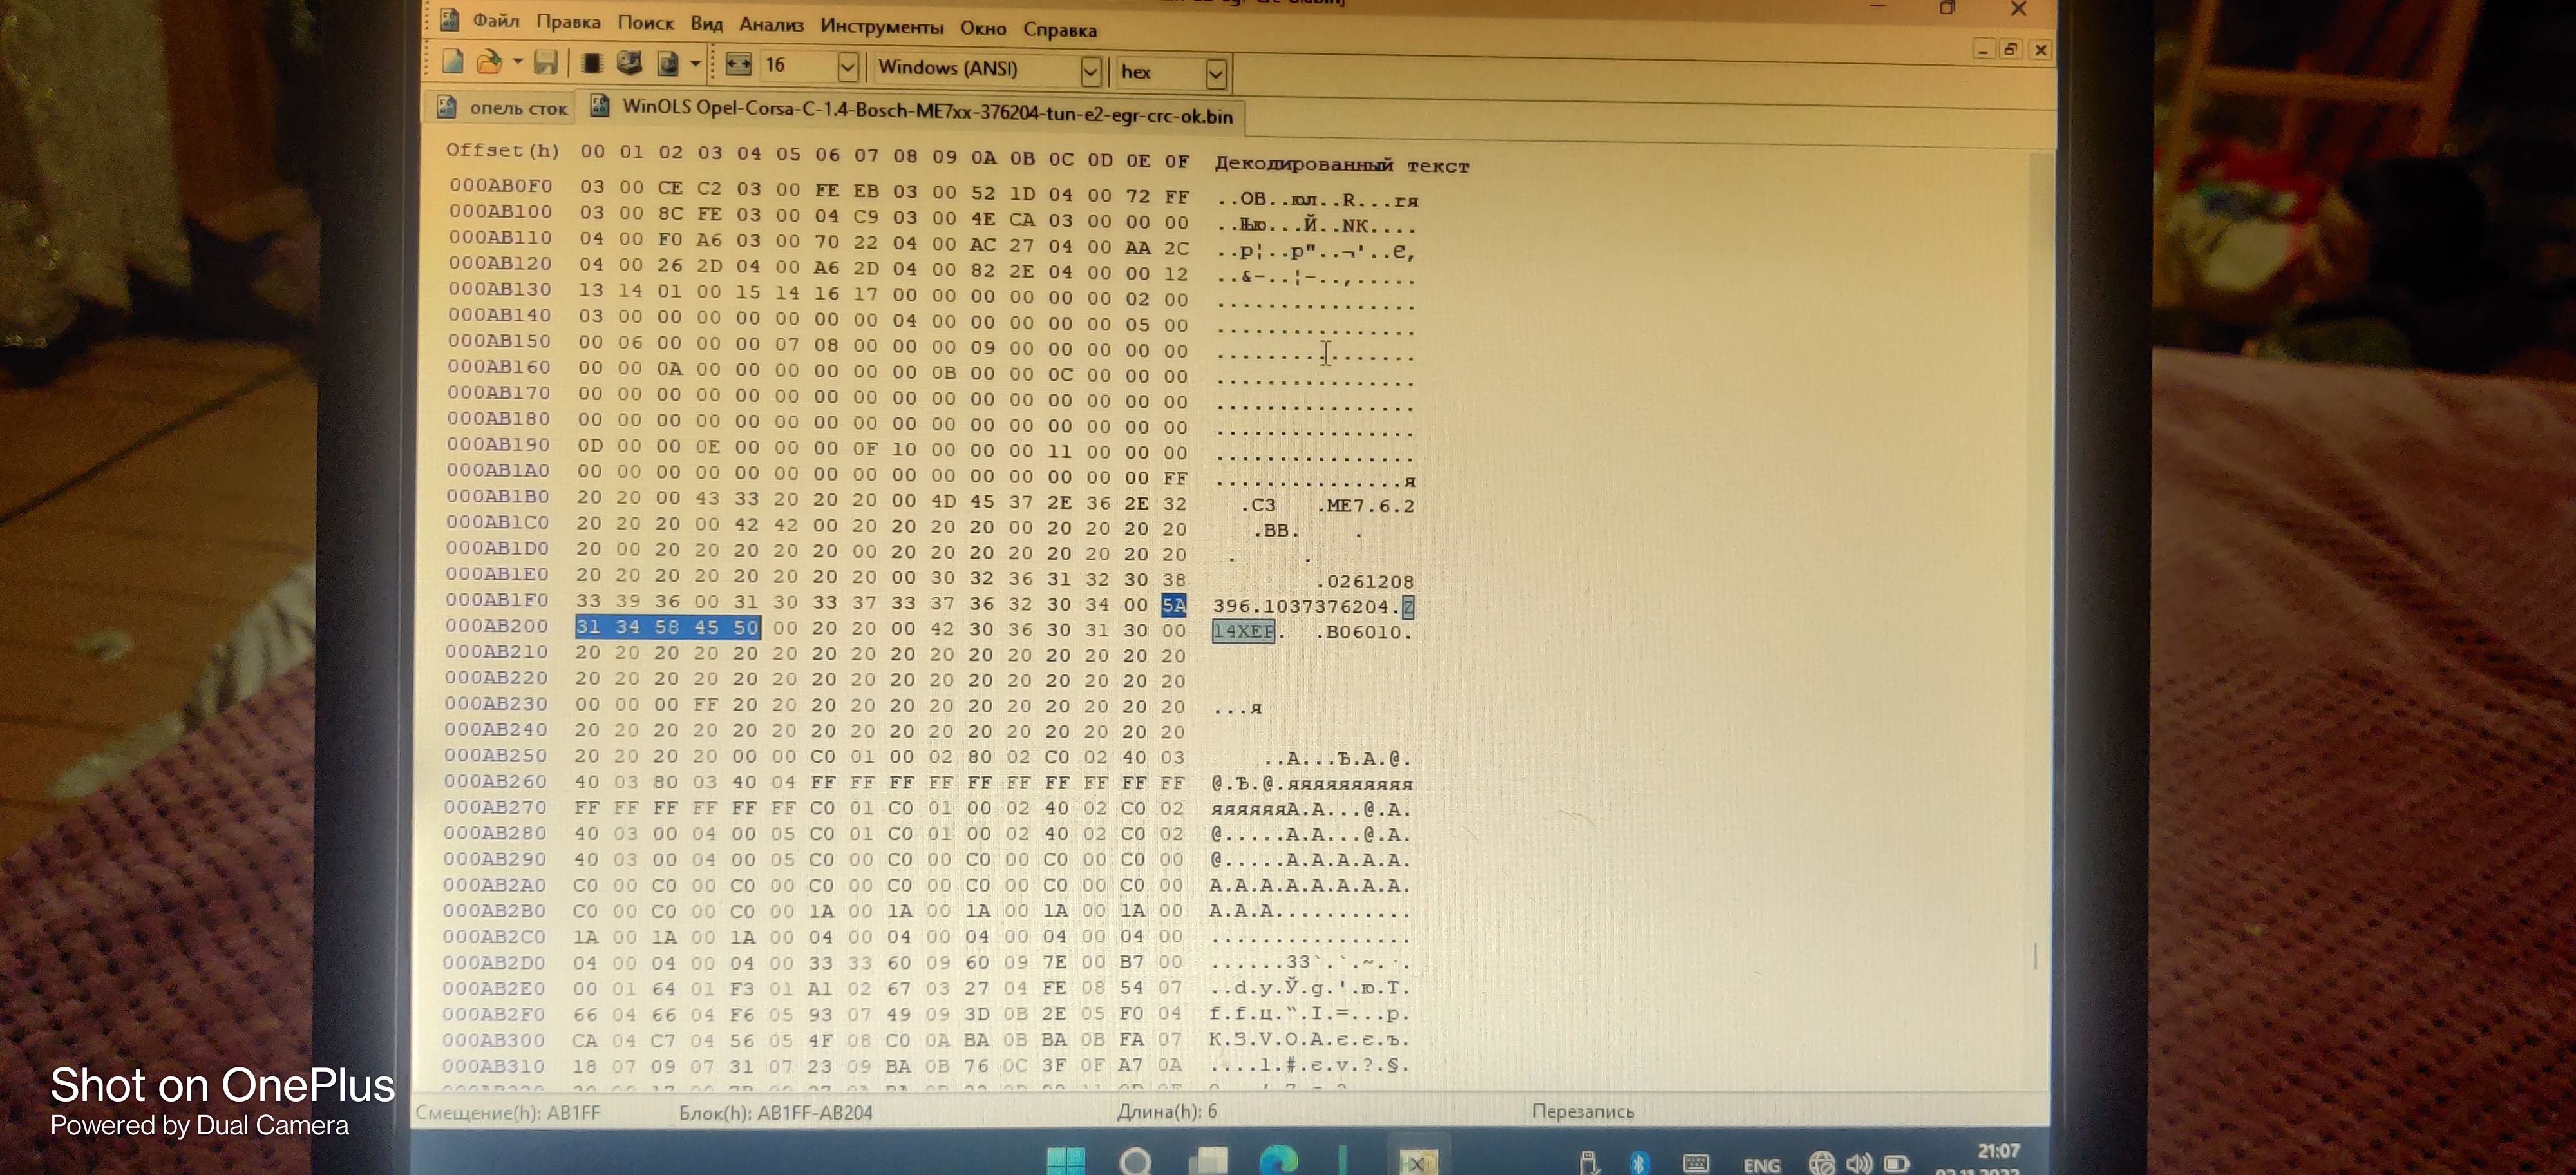Click hex byte 5A at offset 000AB1F0
Screen dimensions: 2576x1175
click(x=1173, y=605)
